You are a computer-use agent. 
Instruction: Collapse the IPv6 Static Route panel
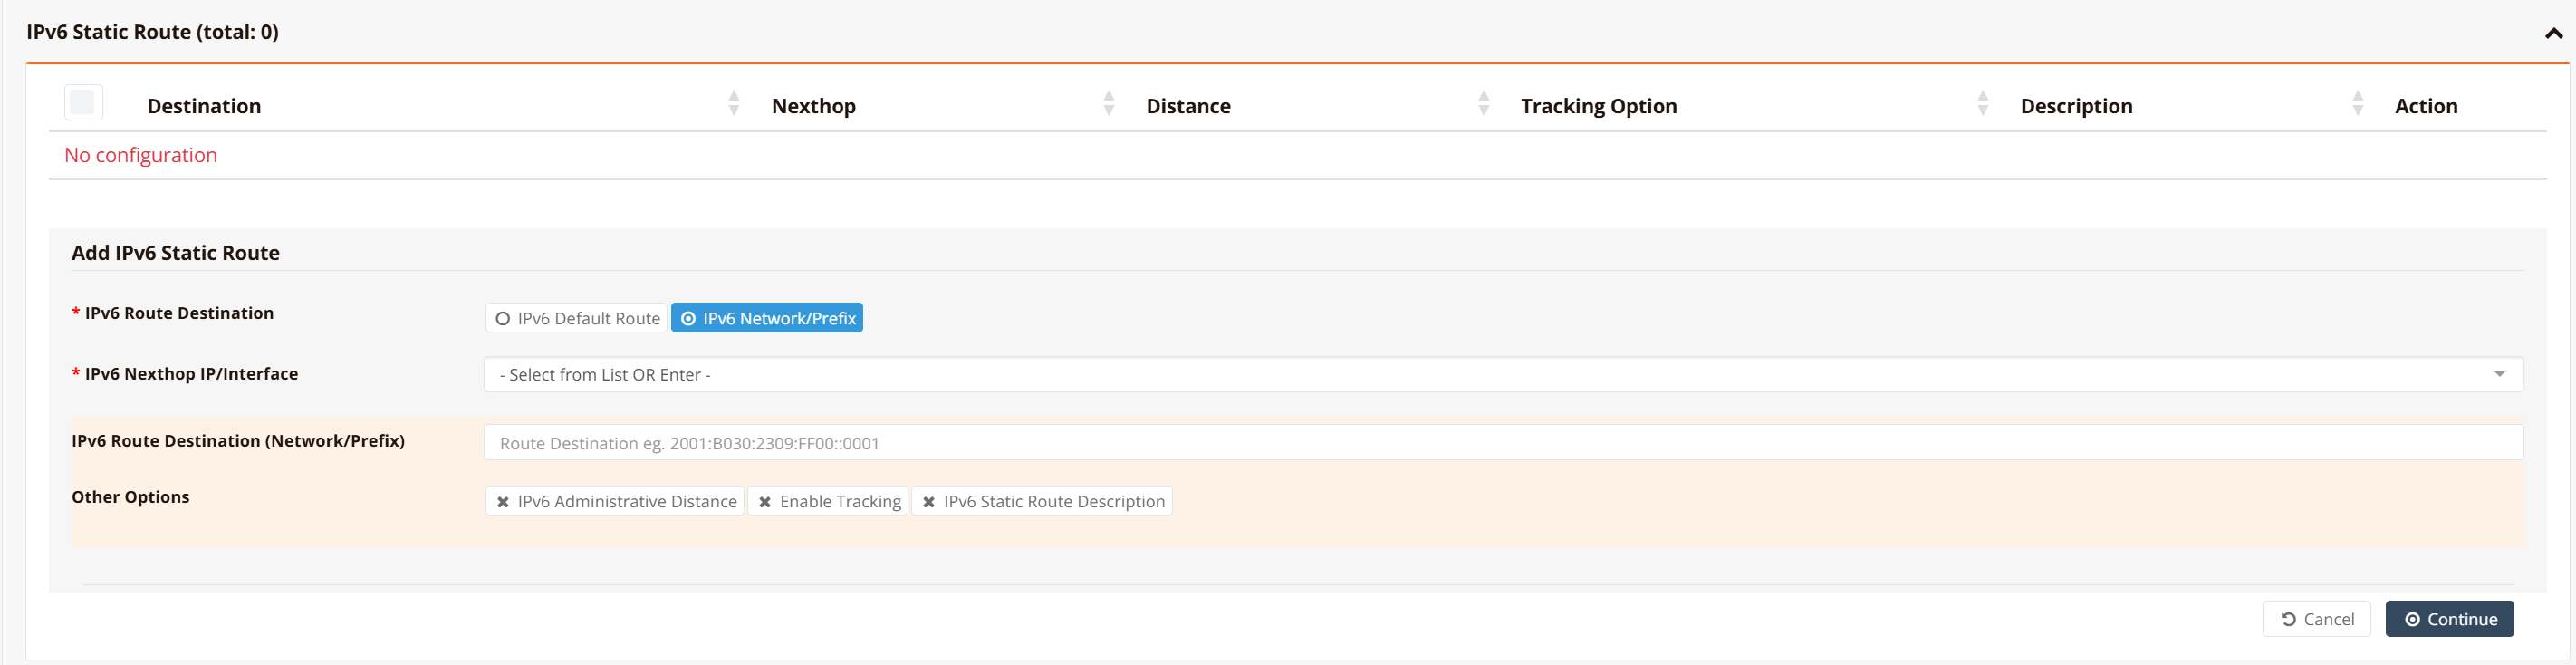2553,33
